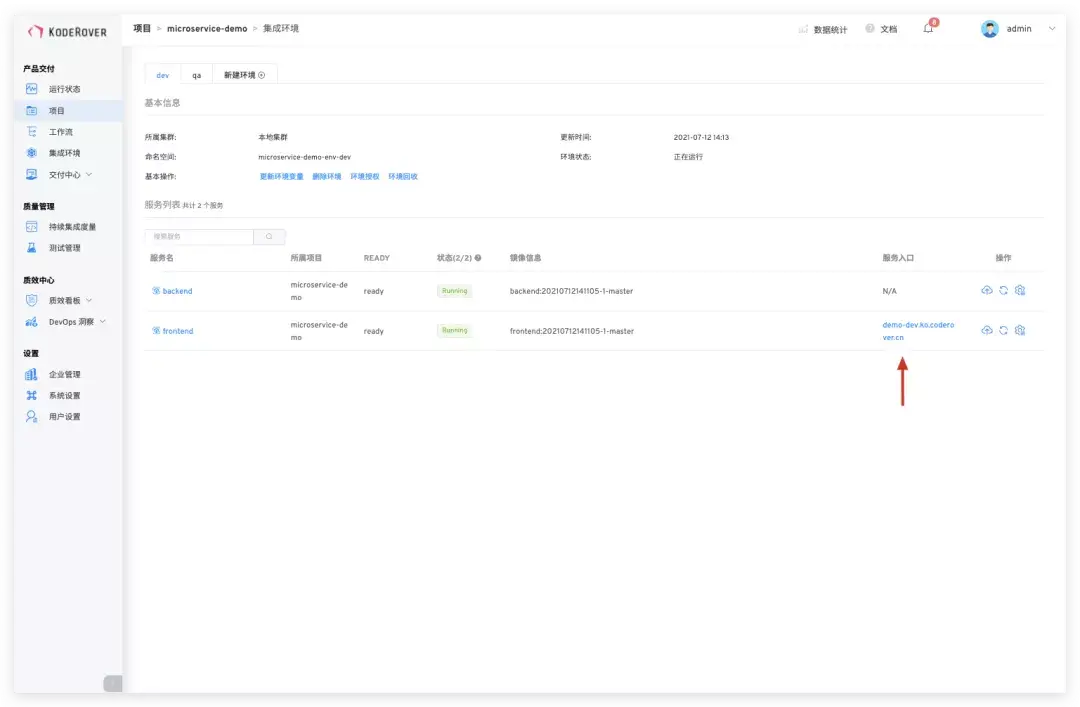Viewport: 1080px width, 707px height.
Task: Open the frontend service link
Action: tap(177, 330)
